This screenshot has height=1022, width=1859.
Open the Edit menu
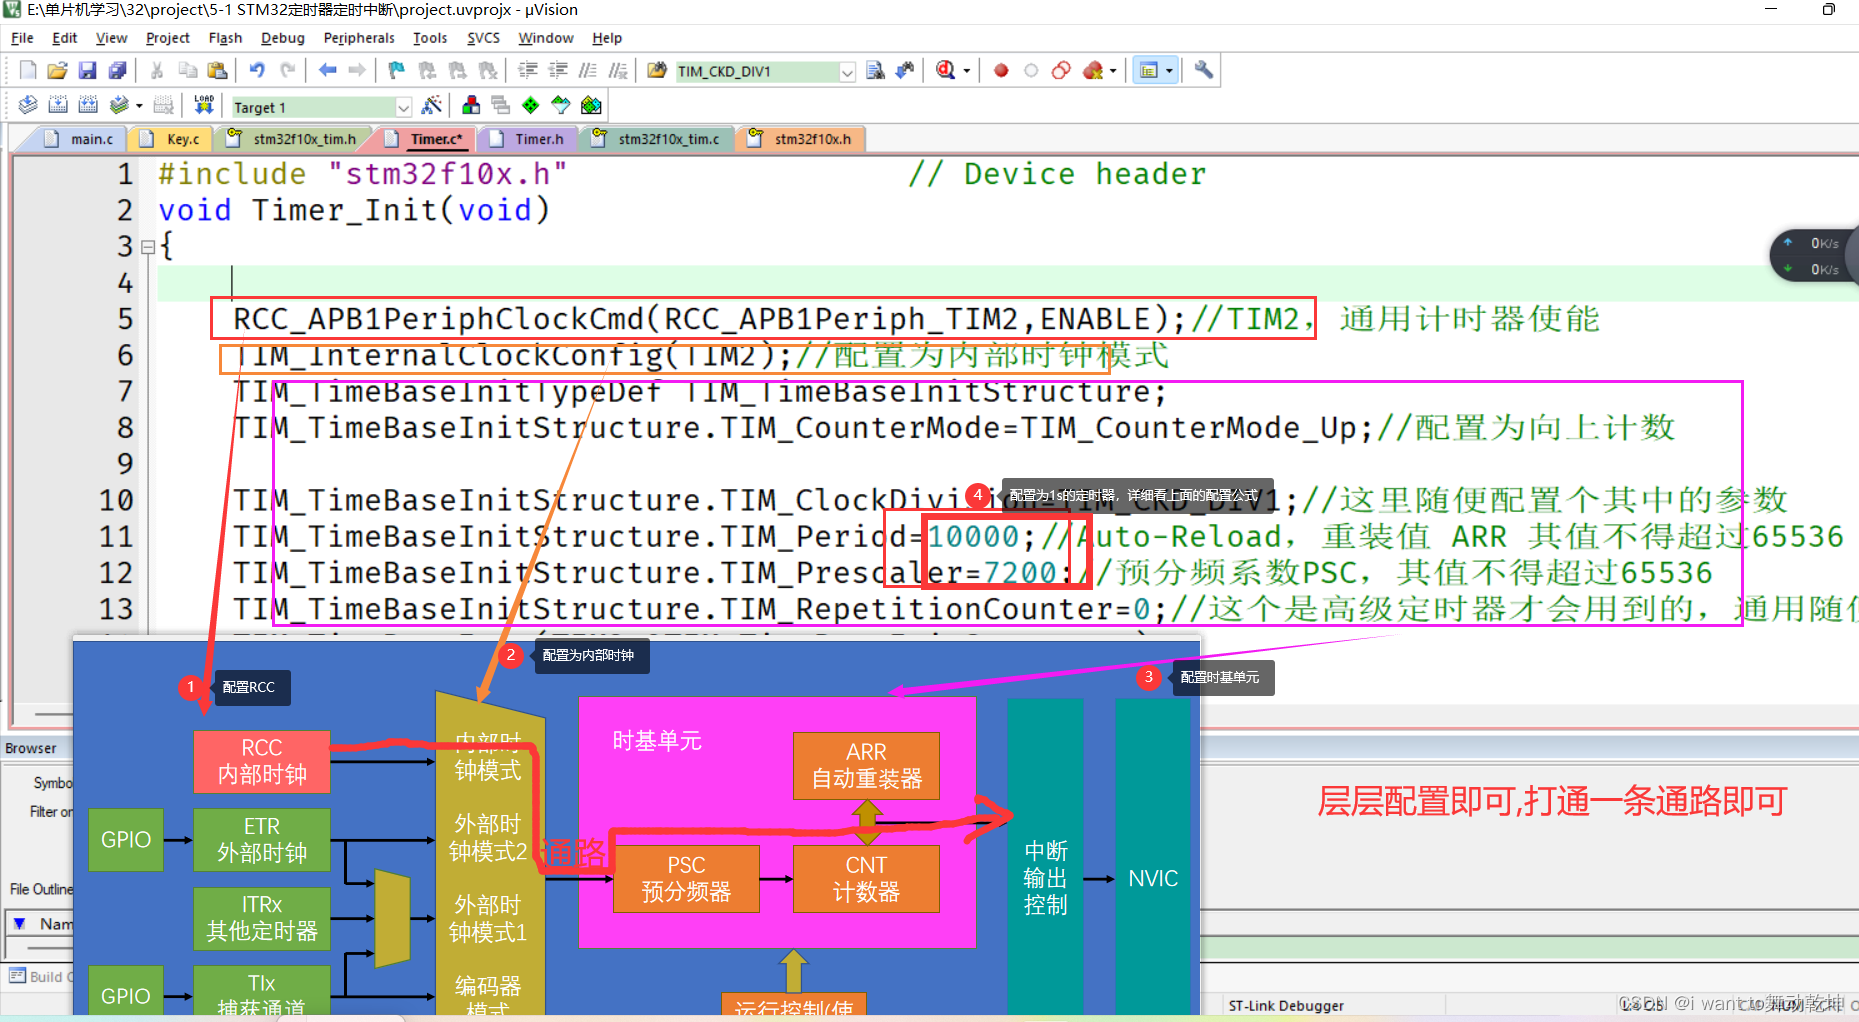(65, 38)
